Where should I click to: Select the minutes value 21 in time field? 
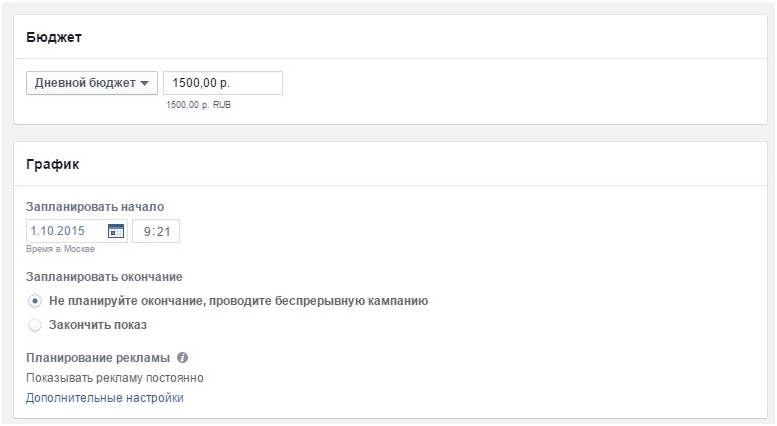164,231
